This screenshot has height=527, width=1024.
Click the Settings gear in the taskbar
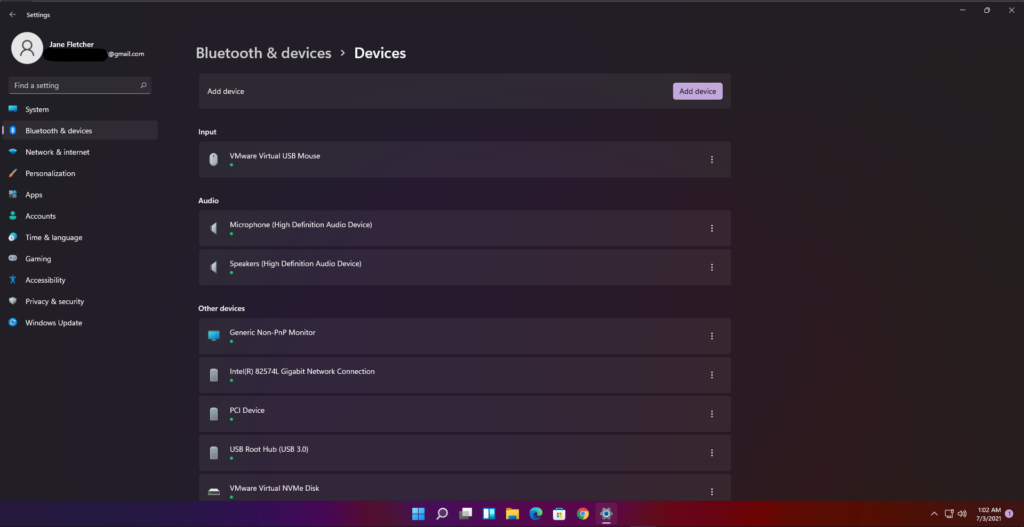pos(607,514)
